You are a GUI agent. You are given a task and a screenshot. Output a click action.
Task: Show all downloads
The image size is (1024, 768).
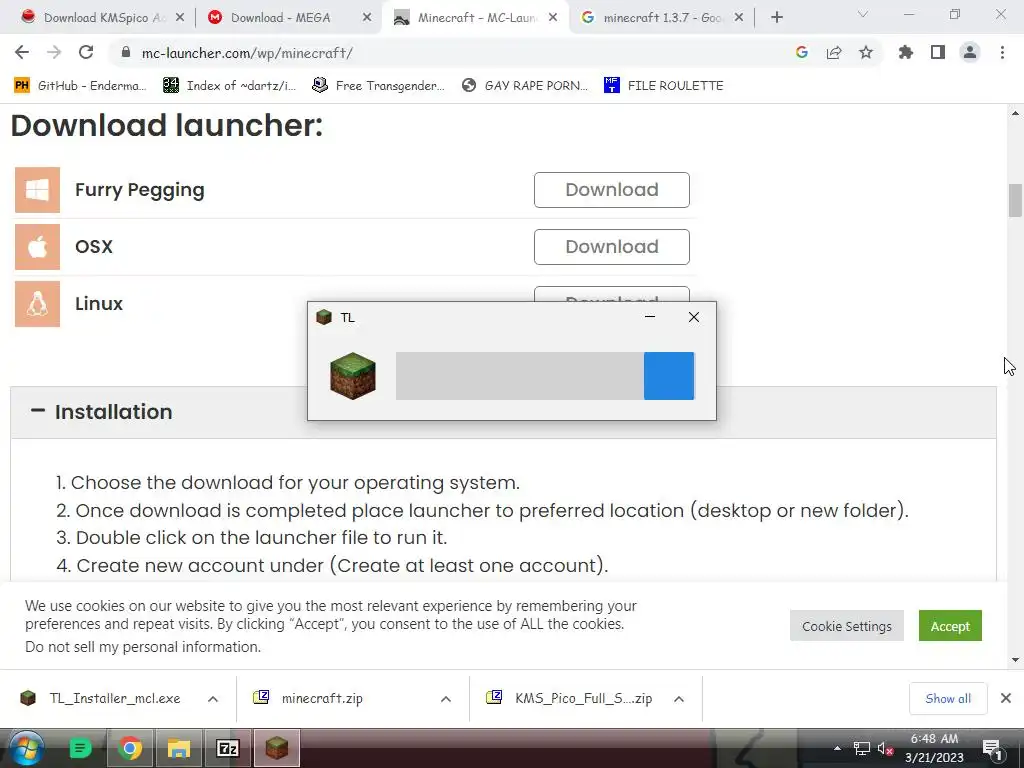coord(948,698)
